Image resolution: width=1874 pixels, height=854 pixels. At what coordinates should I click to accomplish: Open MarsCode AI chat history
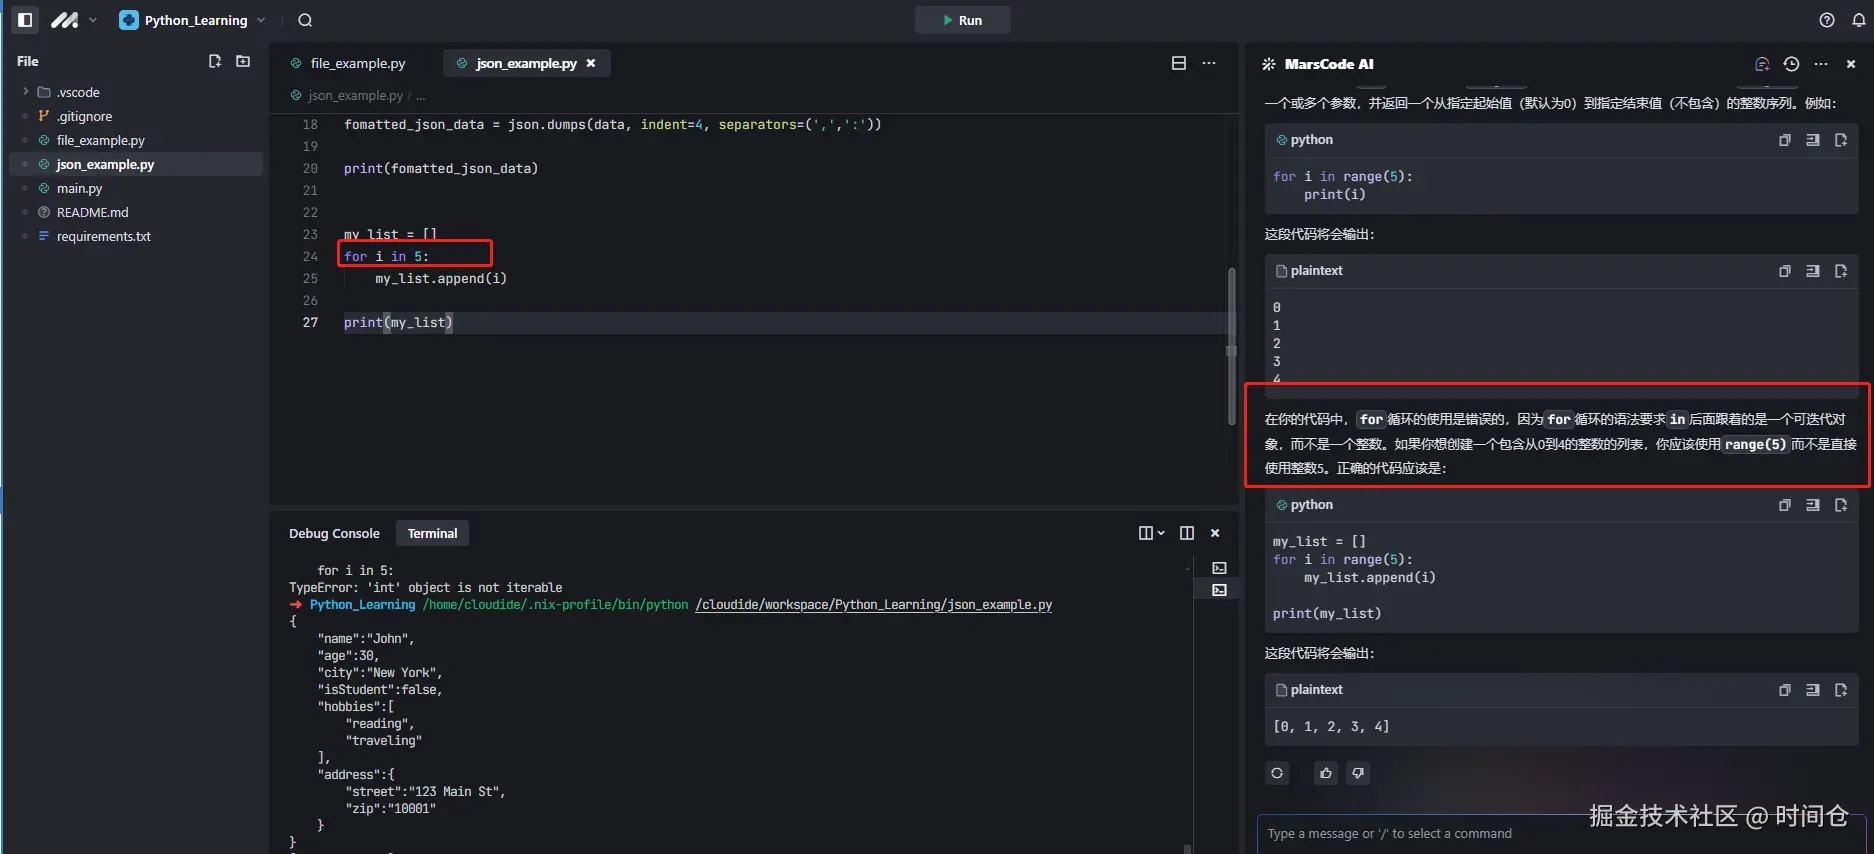pyautogui.click(x=1791, y=64)
